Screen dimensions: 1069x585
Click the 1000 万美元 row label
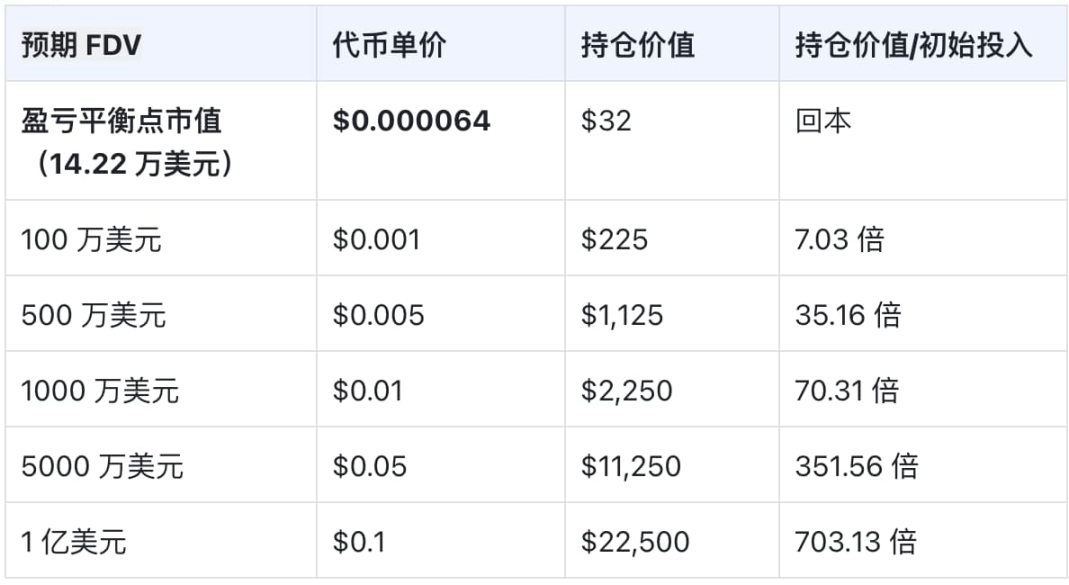coord(100,391)
